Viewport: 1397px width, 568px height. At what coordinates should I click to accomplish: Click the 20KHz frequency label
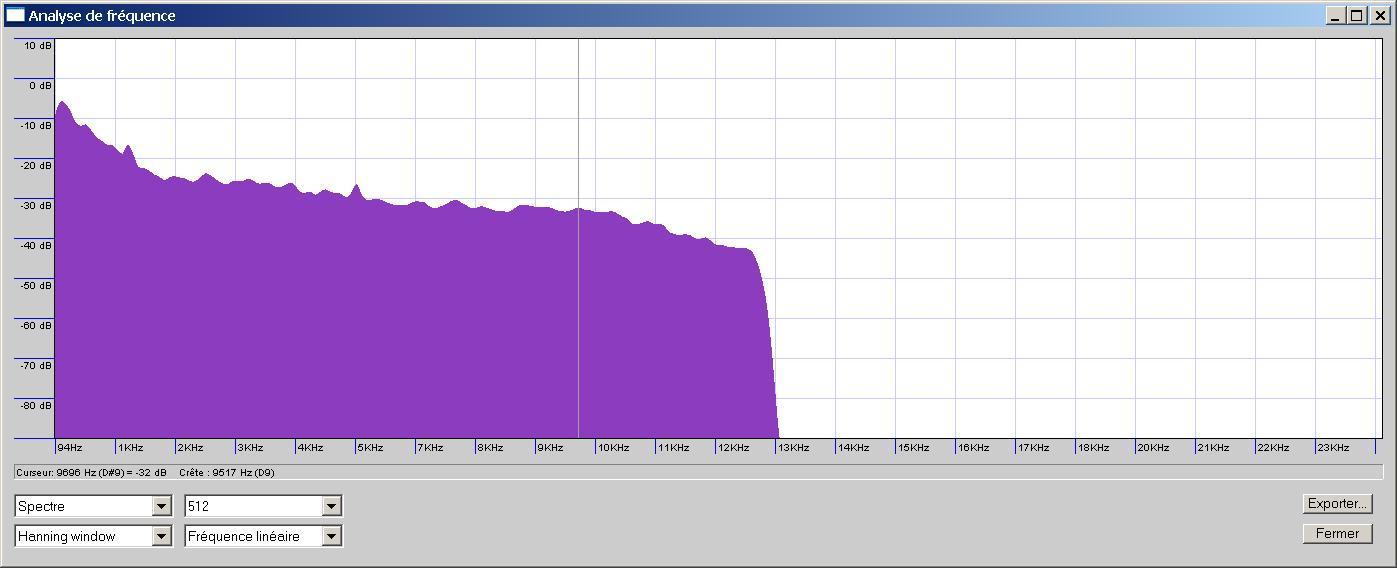[x=1153, y=447]
